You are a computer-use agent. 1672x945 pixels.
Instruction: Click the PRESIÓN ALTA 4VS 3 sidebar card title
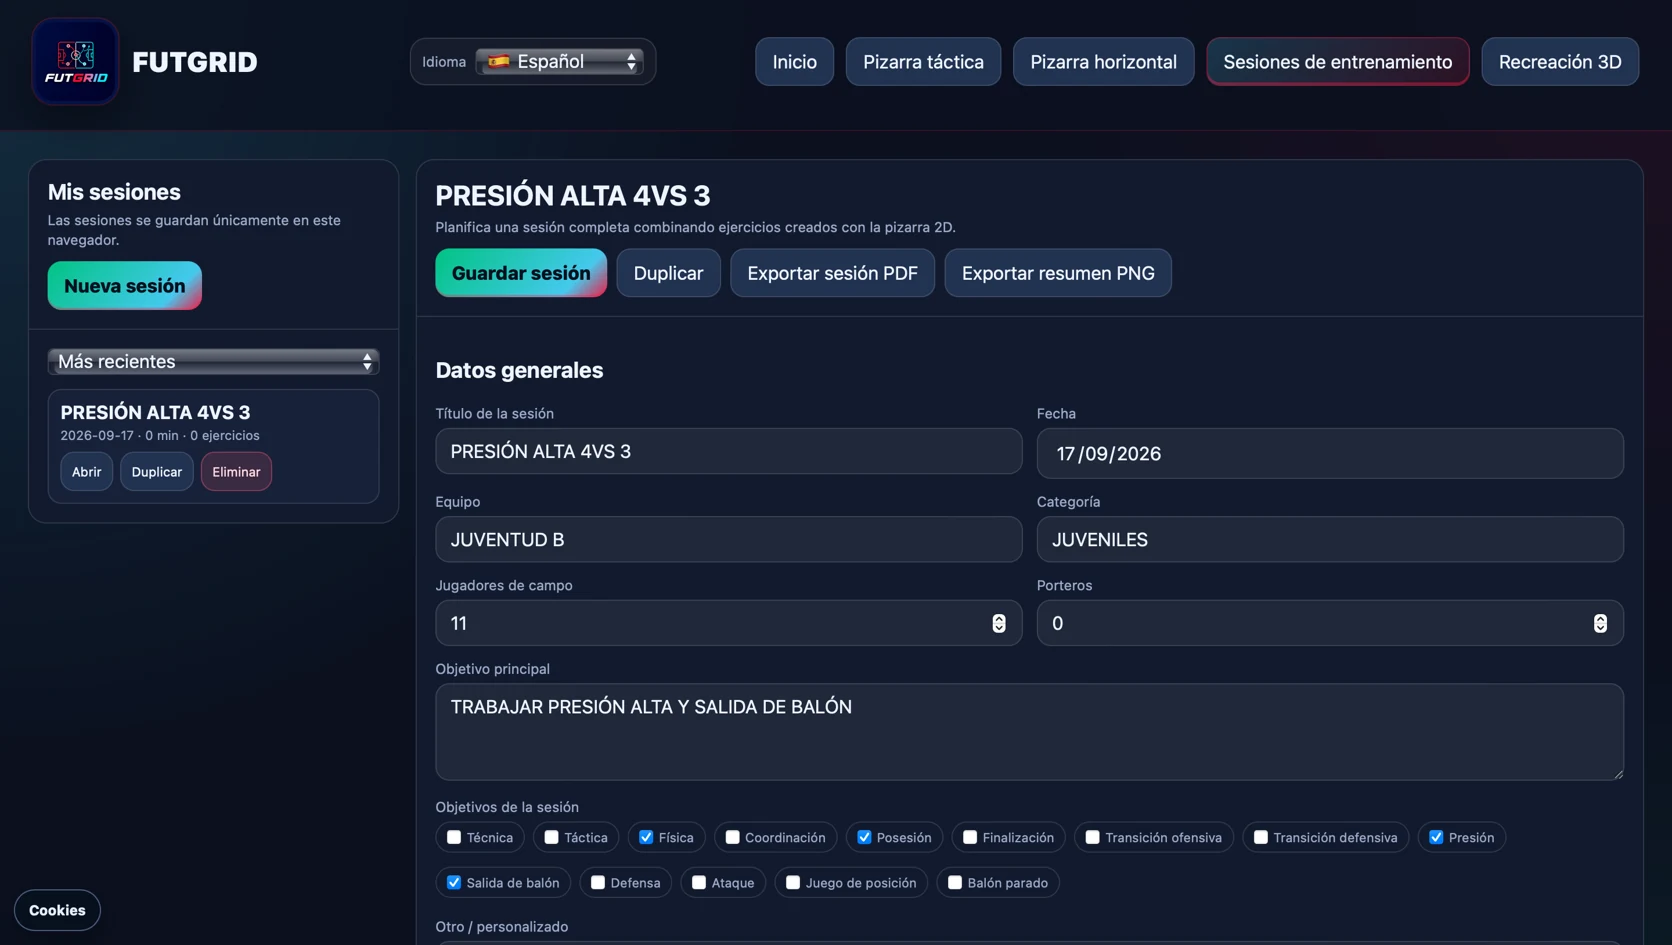pyautogui.click(x=155, y=413)
